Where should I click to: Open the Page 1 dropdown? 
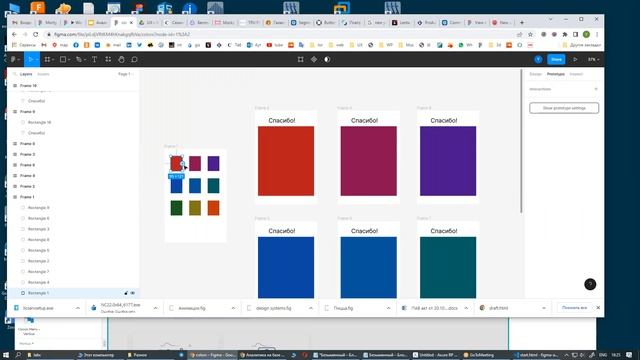coord(125,74)
